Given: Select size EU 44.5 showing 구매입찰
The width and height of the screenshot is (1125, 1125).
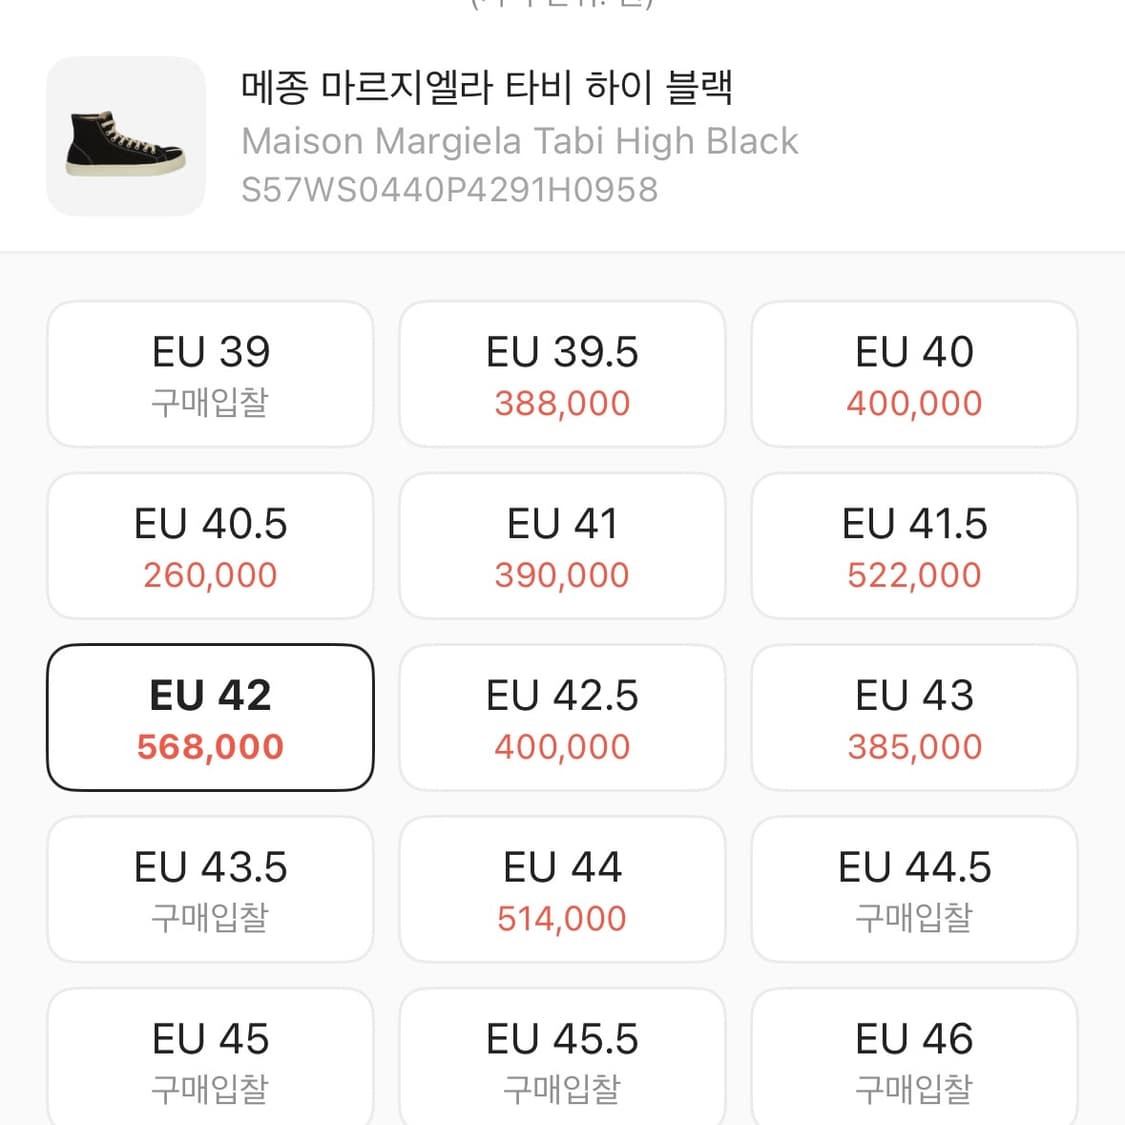Looking at the screenshot, I should click(x=914, y=889).
